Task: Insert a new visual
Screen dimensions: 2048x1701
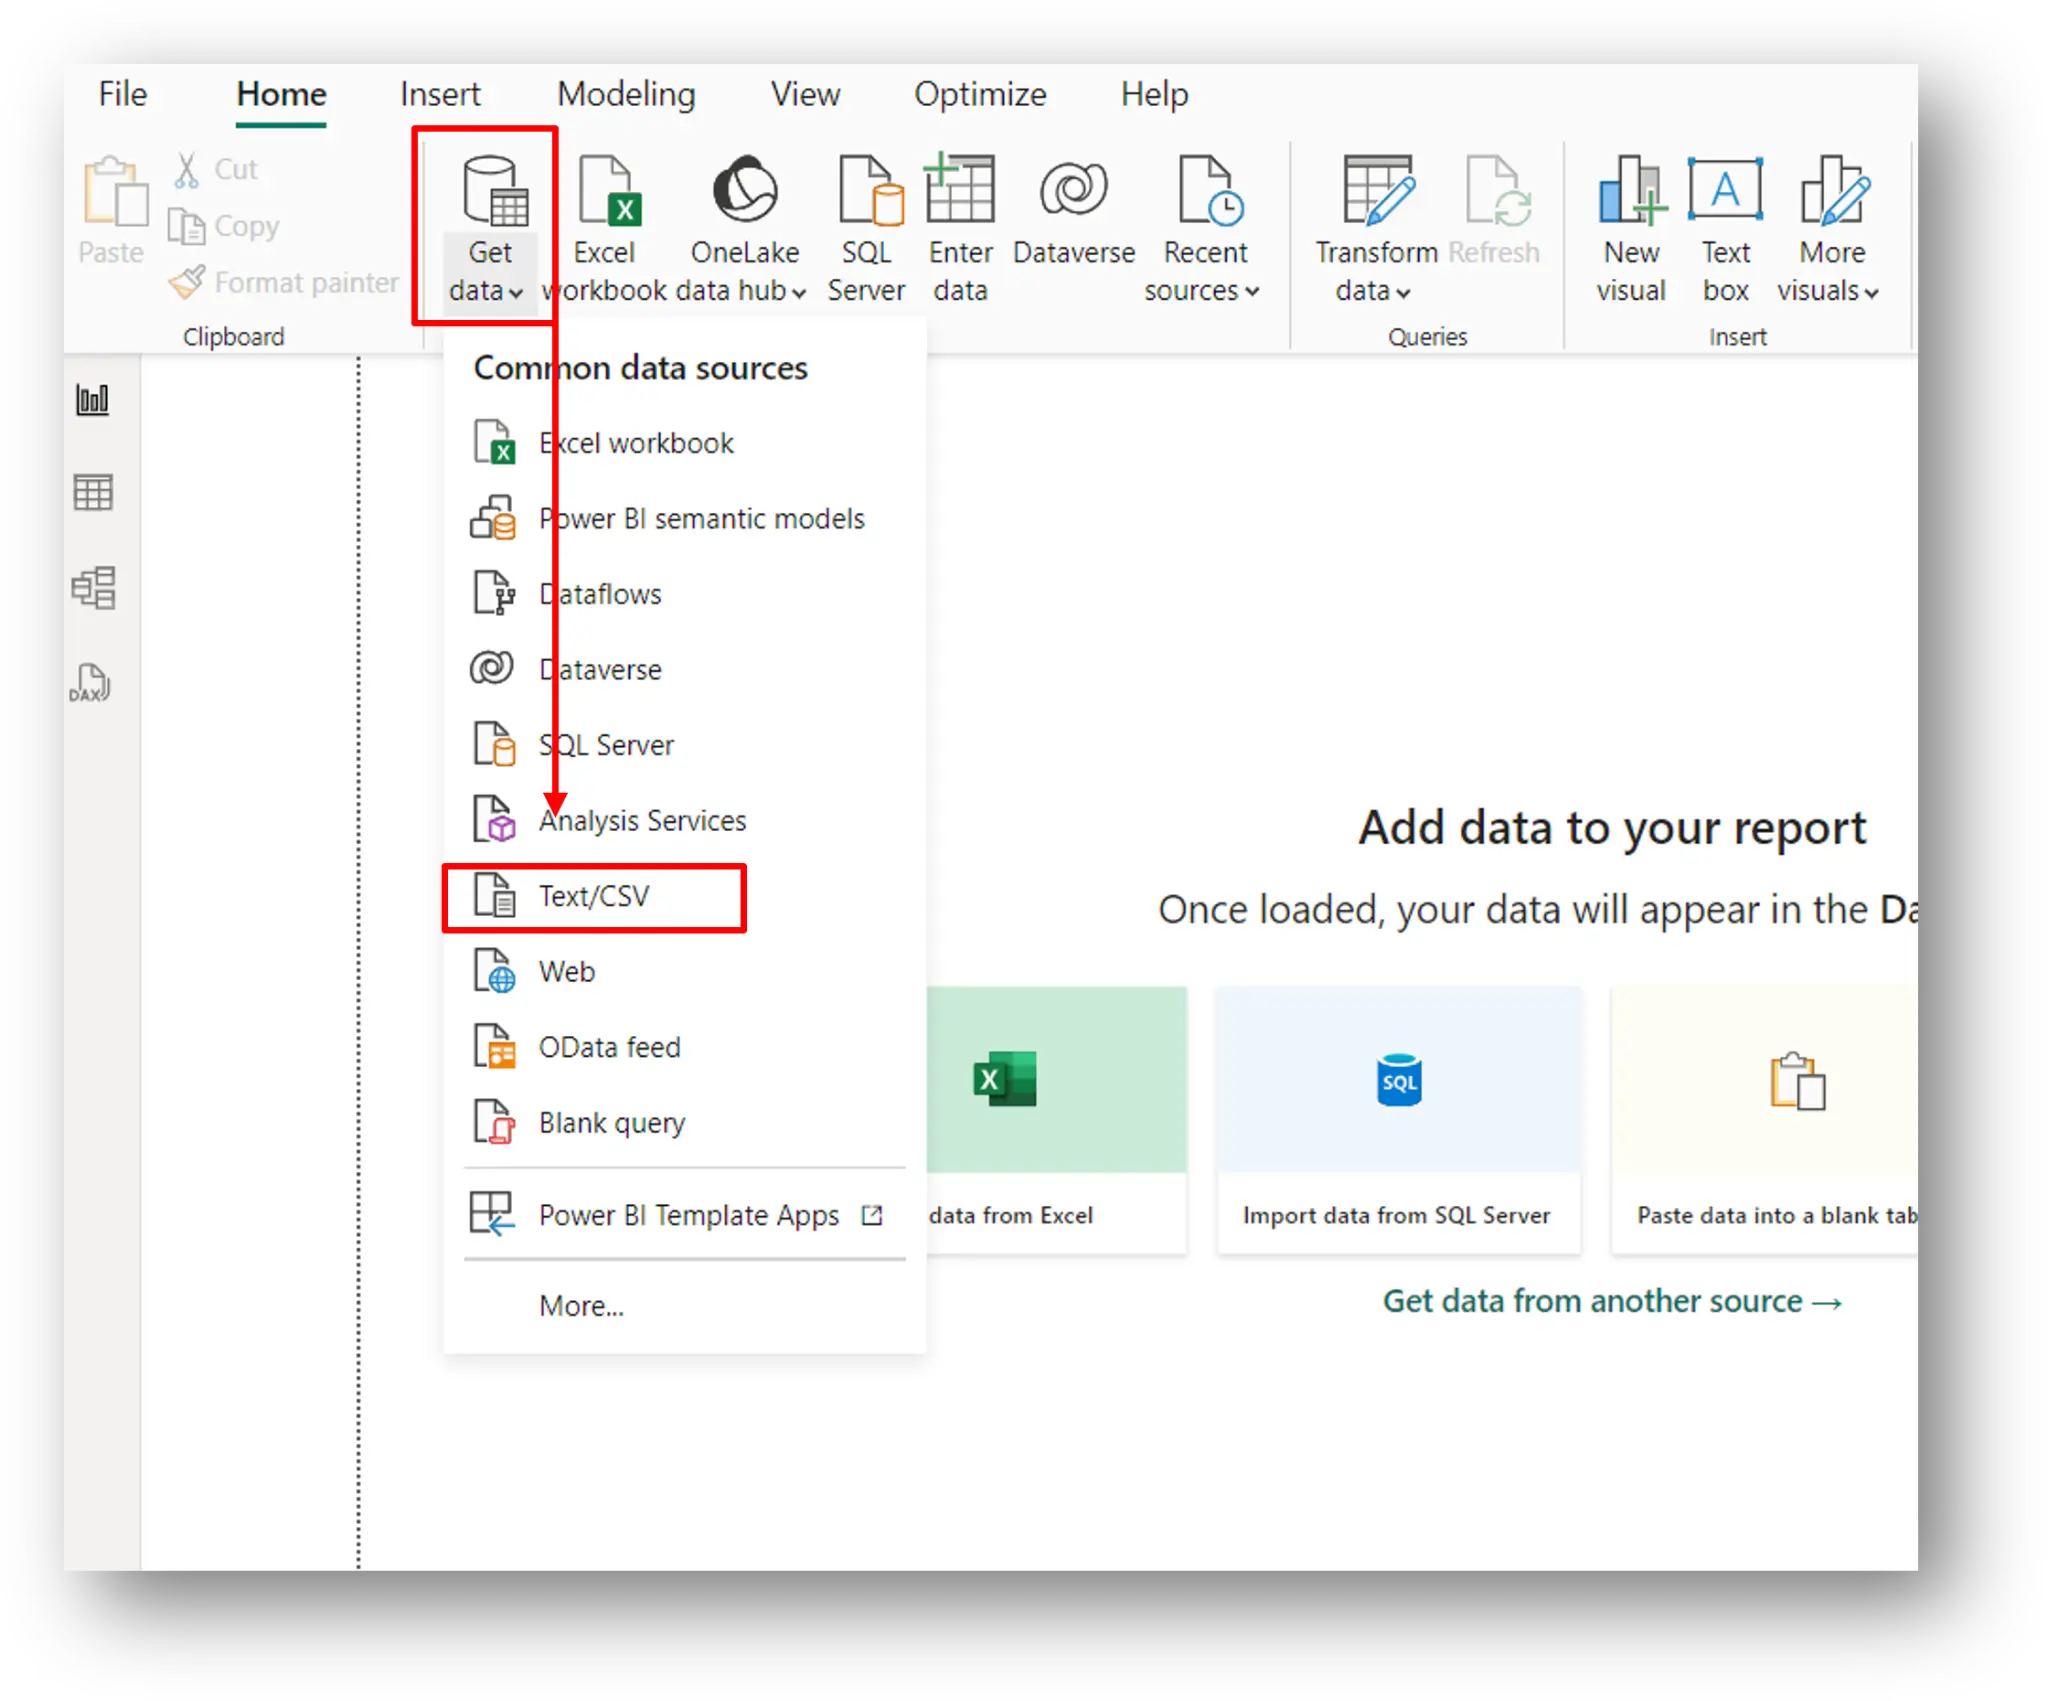Action: coord(1630,220)
